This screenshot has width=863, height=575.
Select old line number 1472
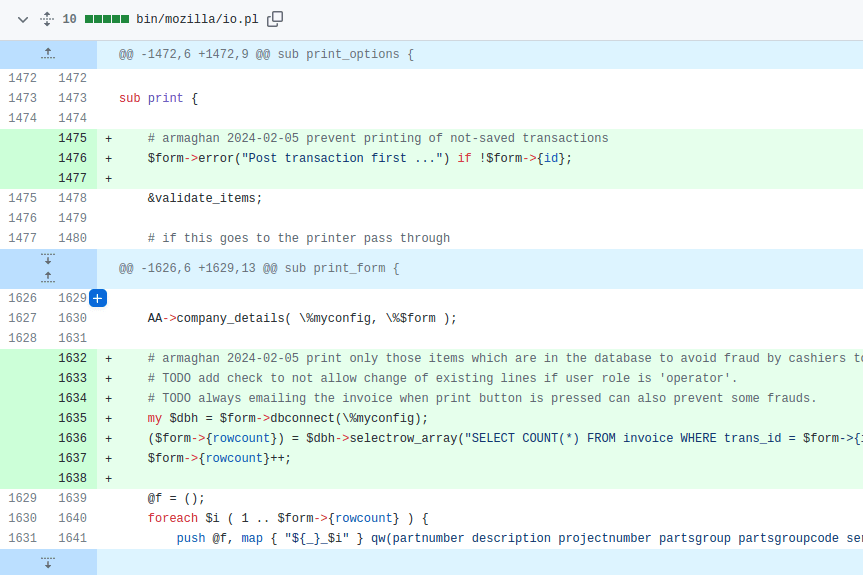coord(22,78)
